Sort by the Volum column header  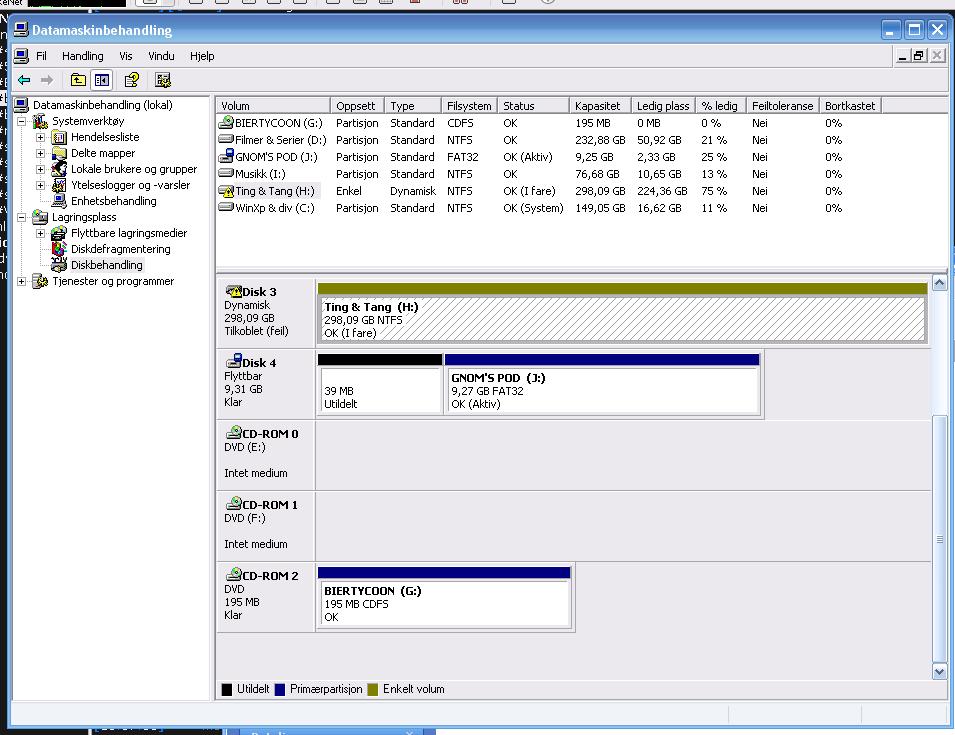coord(273,106)
